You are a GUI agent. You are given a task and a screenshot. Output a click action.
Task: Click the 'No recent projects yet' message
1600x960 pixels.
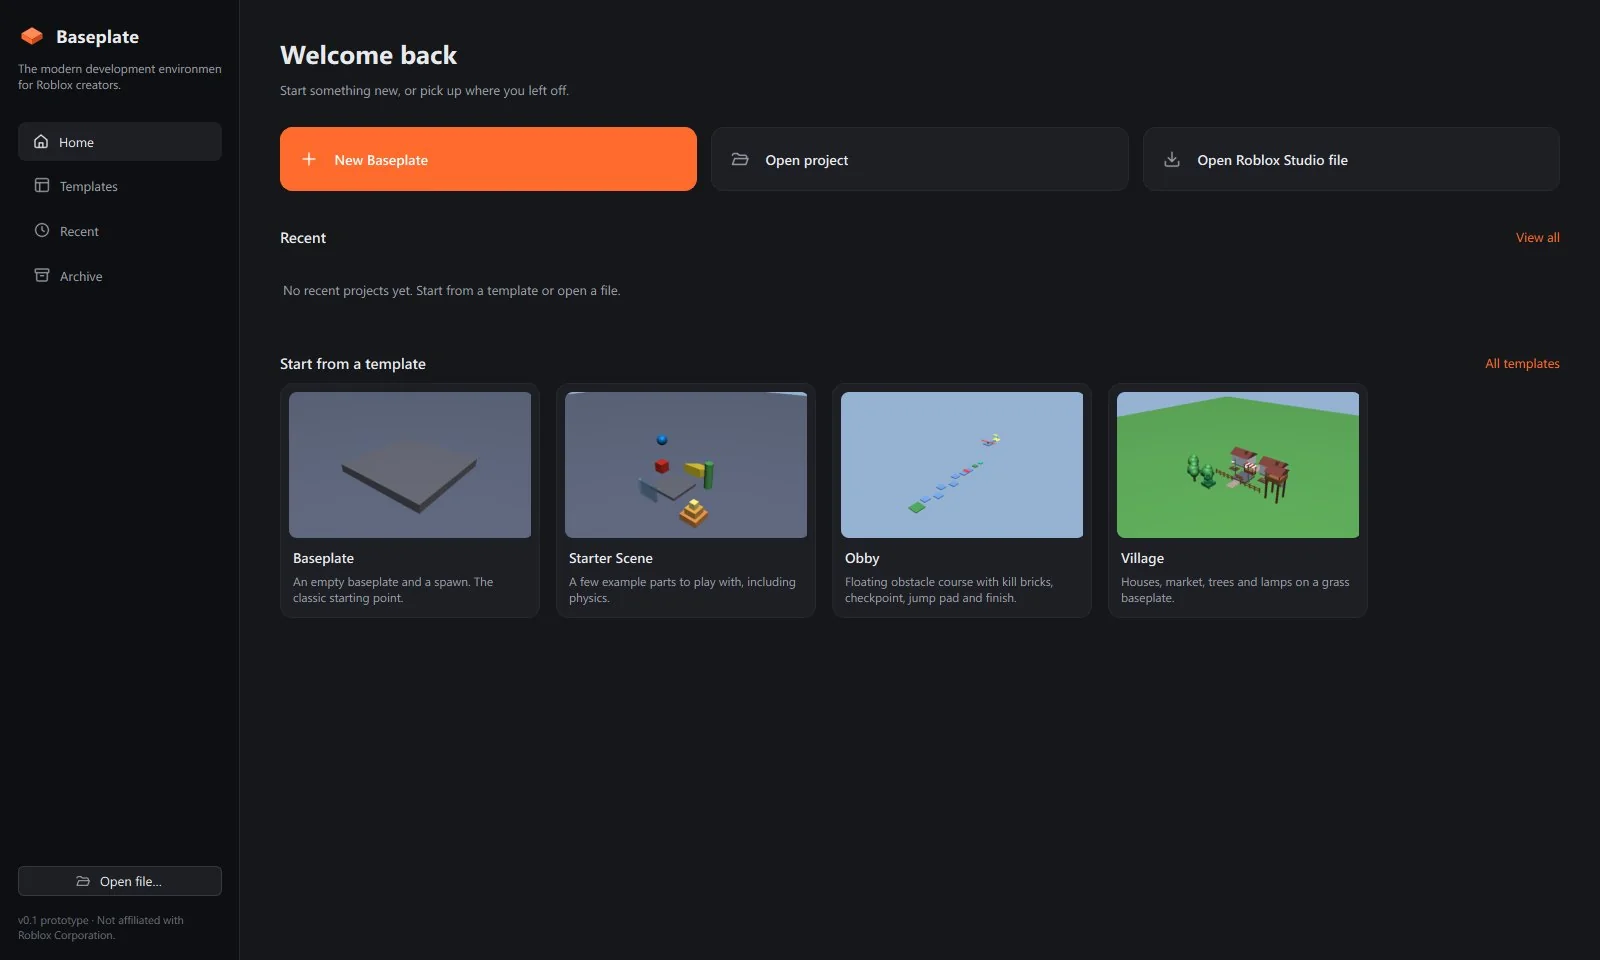(x=451, y=291)
